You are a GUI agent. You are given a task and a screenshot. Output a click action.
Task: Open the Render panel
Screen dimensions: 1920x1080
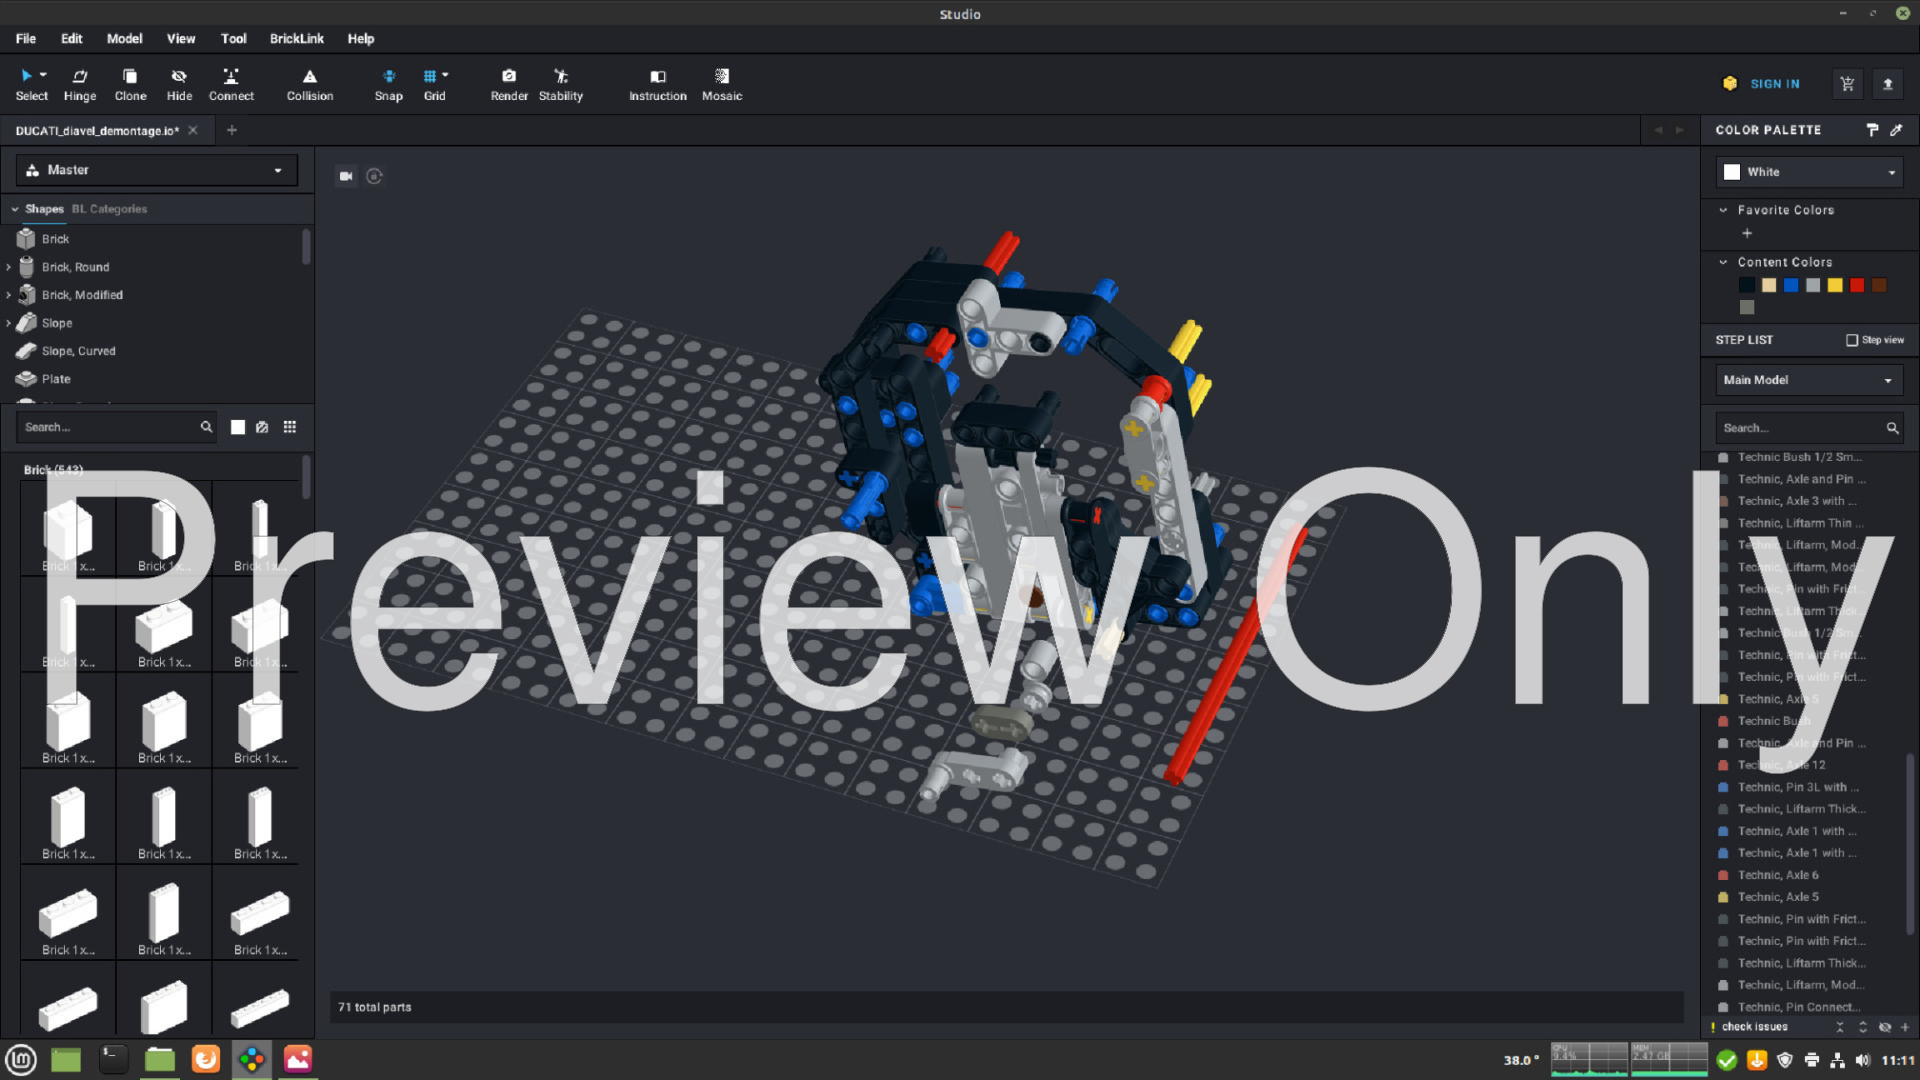pyautogui.click(x=506, y=82)
